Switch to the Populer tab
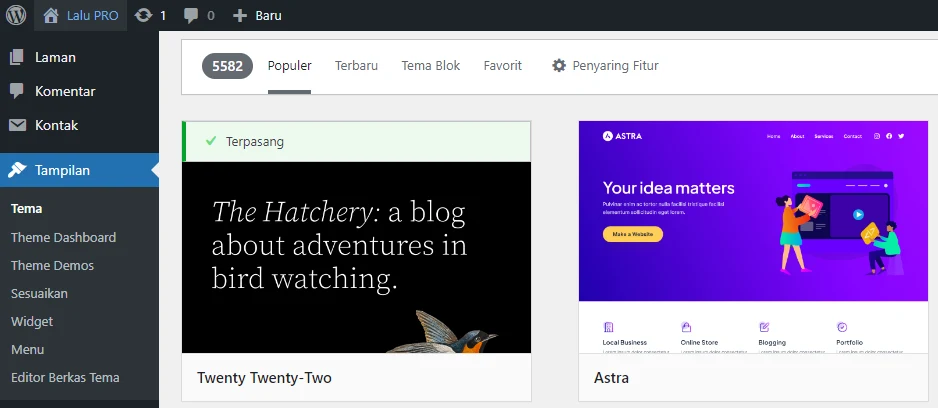This screenshot has width=938, height=408. [290, 66]
